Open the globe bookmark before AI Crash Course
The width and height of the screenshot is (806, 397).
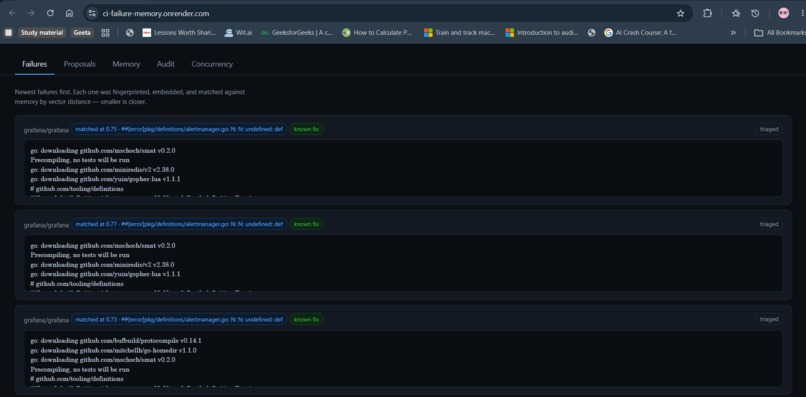pos(592,32)
